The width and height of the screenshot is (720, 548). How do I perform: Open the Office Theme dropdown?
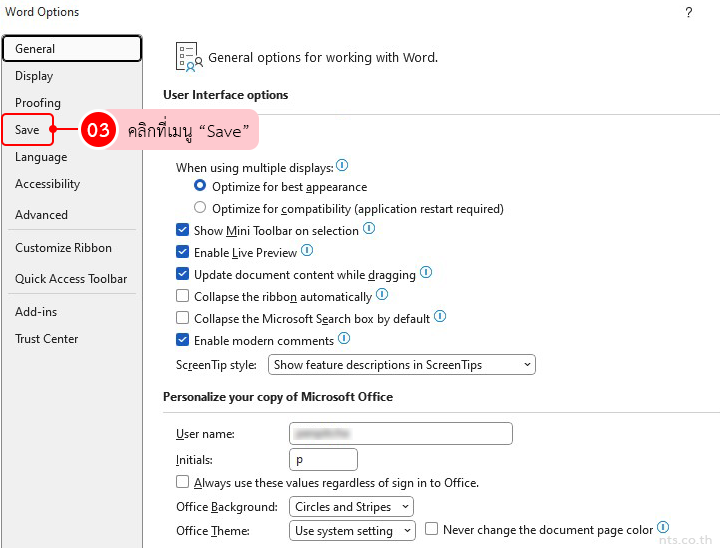pos(352,531)
